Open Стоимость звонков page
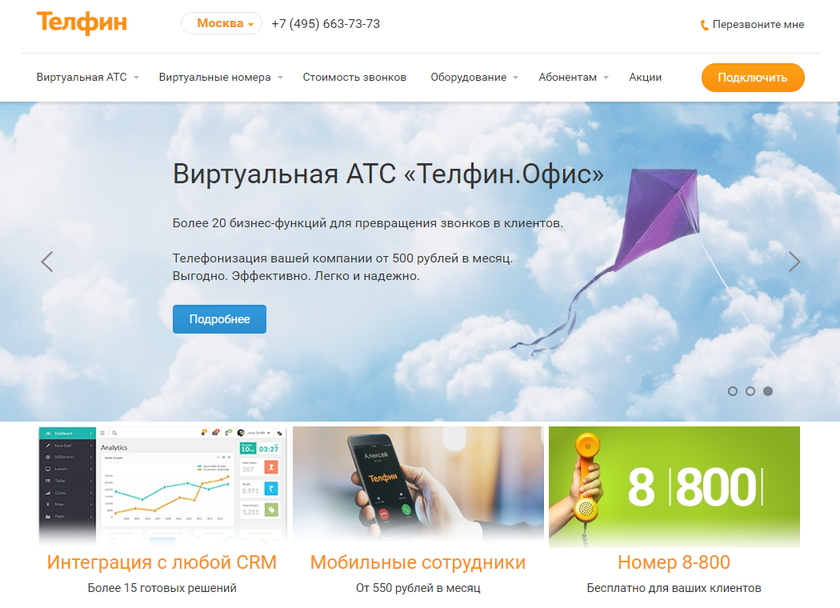 point(354,77)
